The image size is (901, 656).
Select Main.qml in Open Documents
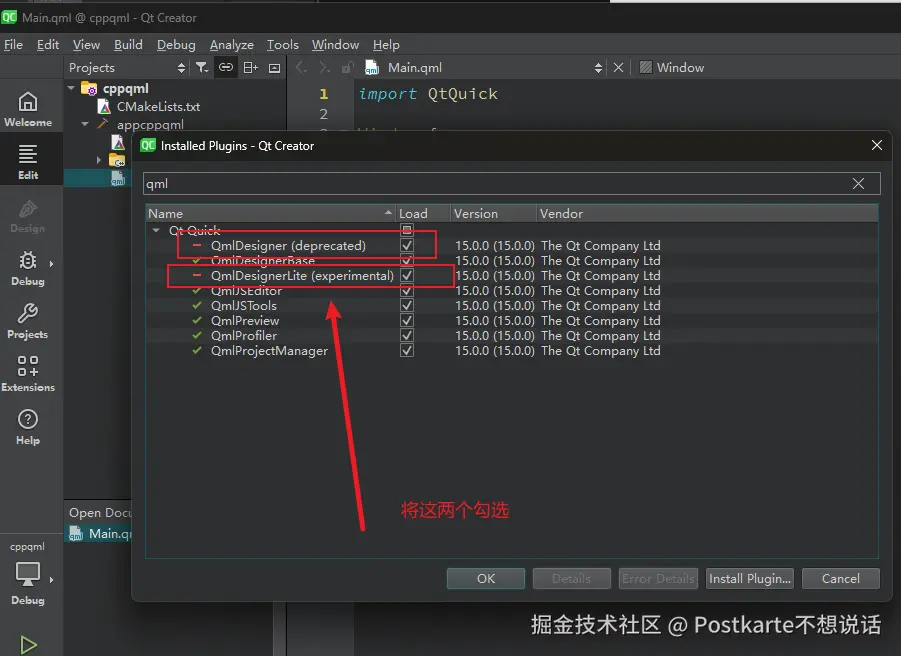(100, 534)
